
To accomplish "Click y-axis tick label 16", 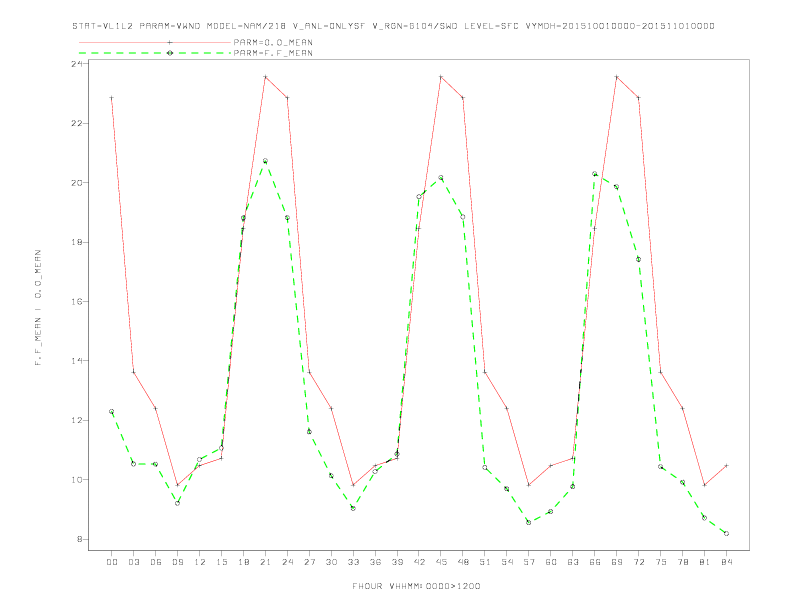I will click(x=77, y=301).
